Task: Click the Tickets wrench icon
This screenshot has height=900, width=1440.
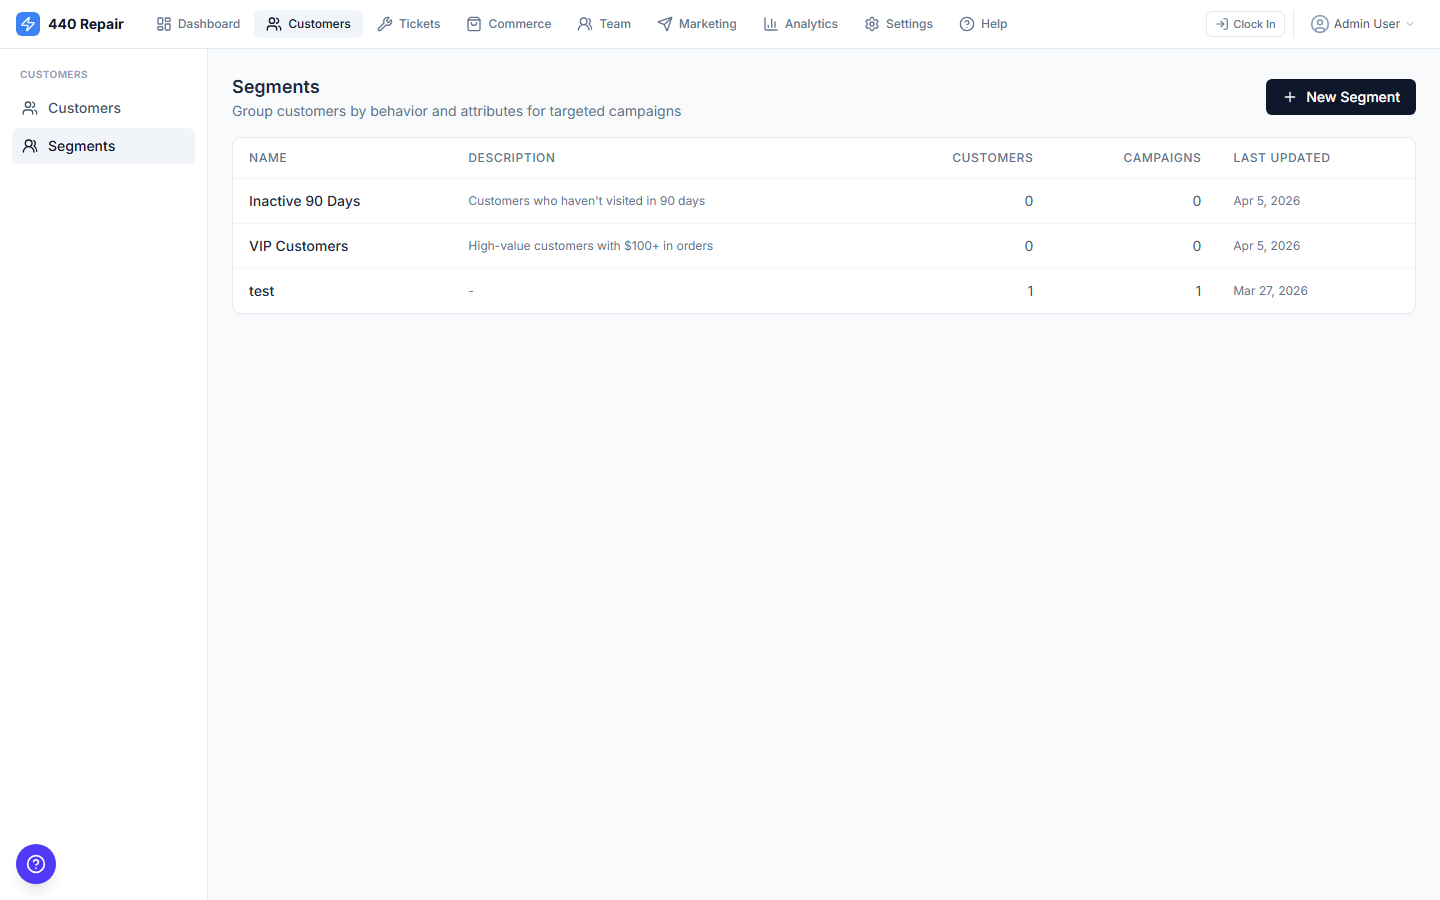Action: point(385,24)
